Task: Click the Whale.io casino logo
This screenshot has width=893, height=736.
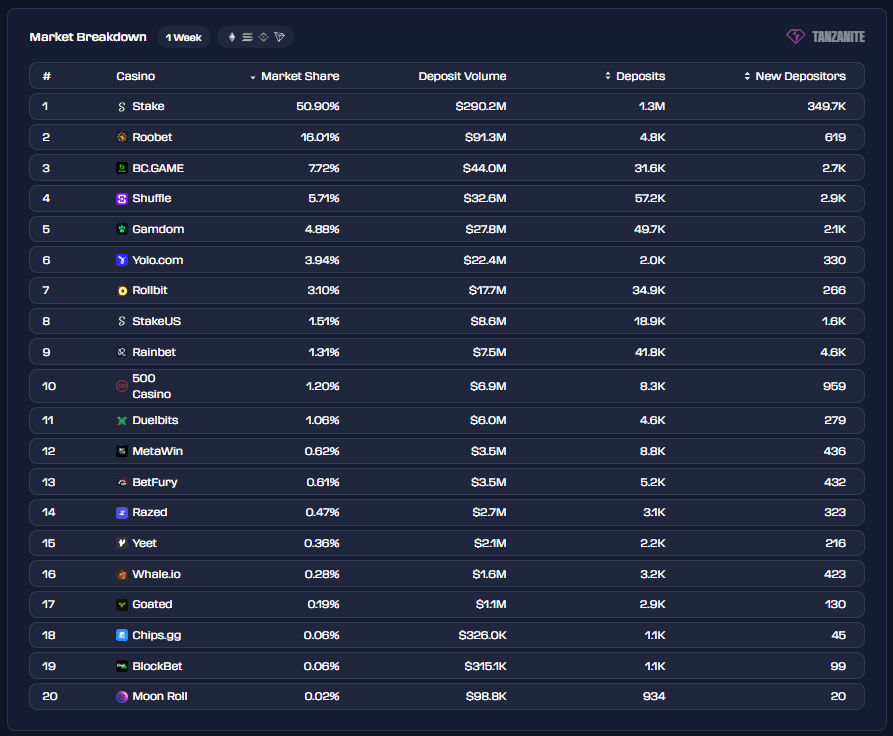Action: 121,574
